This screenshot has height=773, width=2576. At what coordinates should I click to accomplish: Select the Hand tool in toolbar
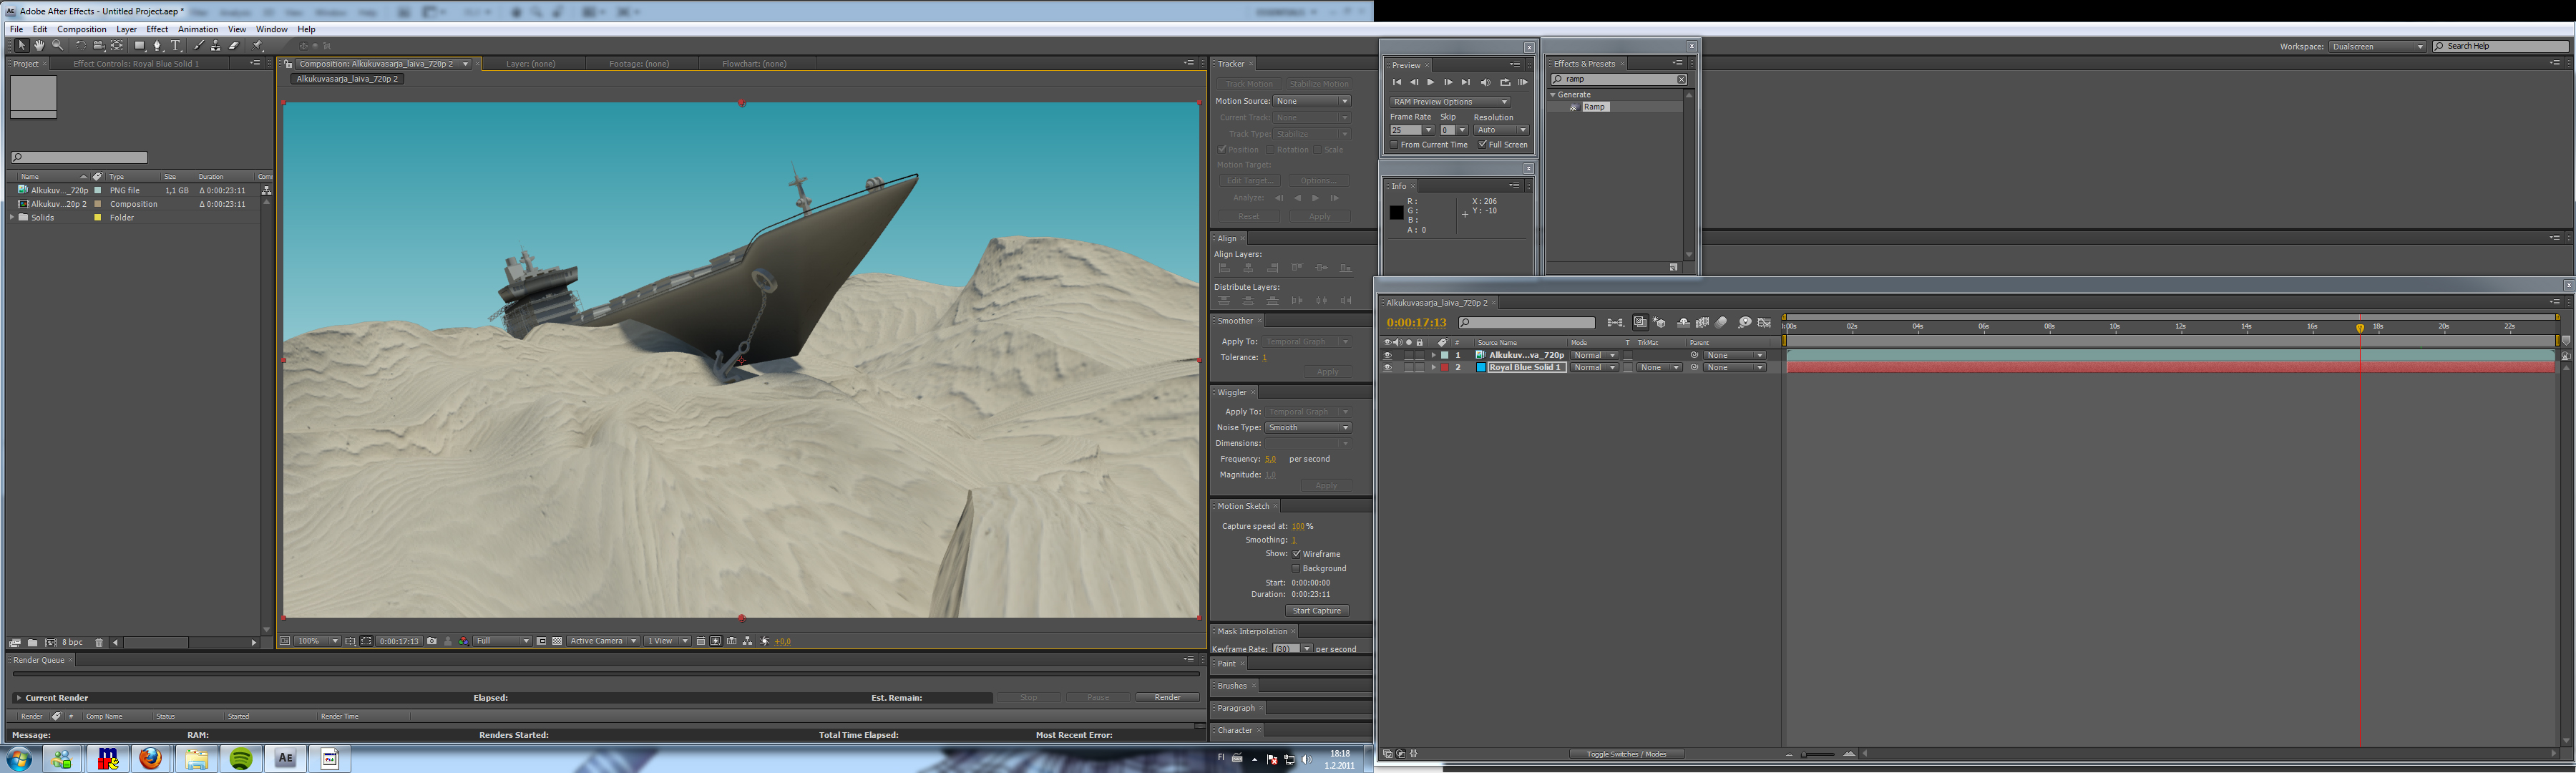(x=39, y=45)
